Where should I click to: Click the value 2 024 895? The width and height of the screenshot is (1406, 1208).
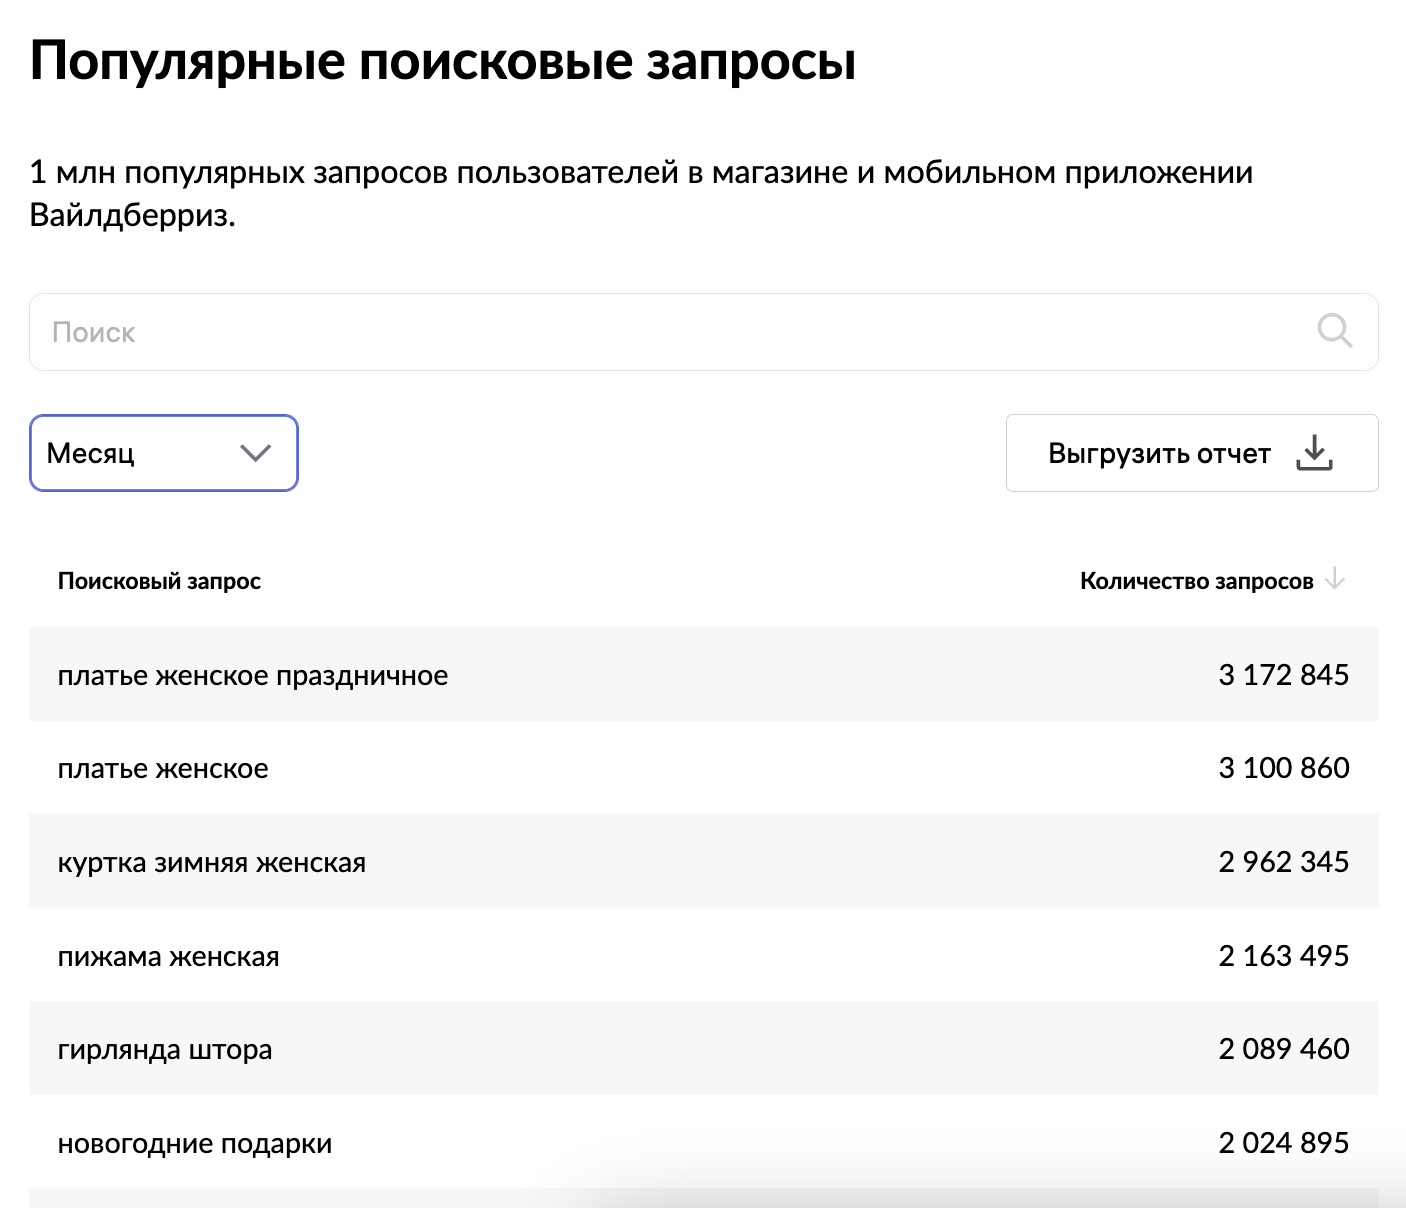1284,1143
